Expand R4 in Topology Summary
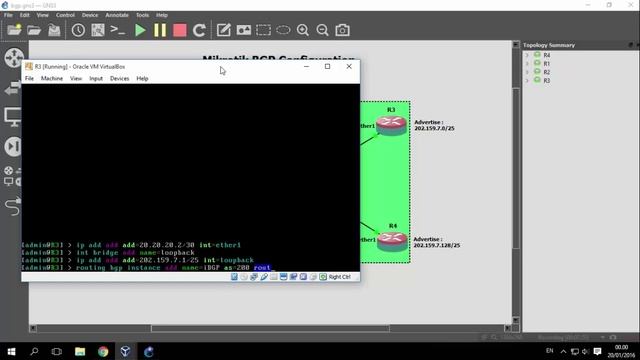 (527, 55)
